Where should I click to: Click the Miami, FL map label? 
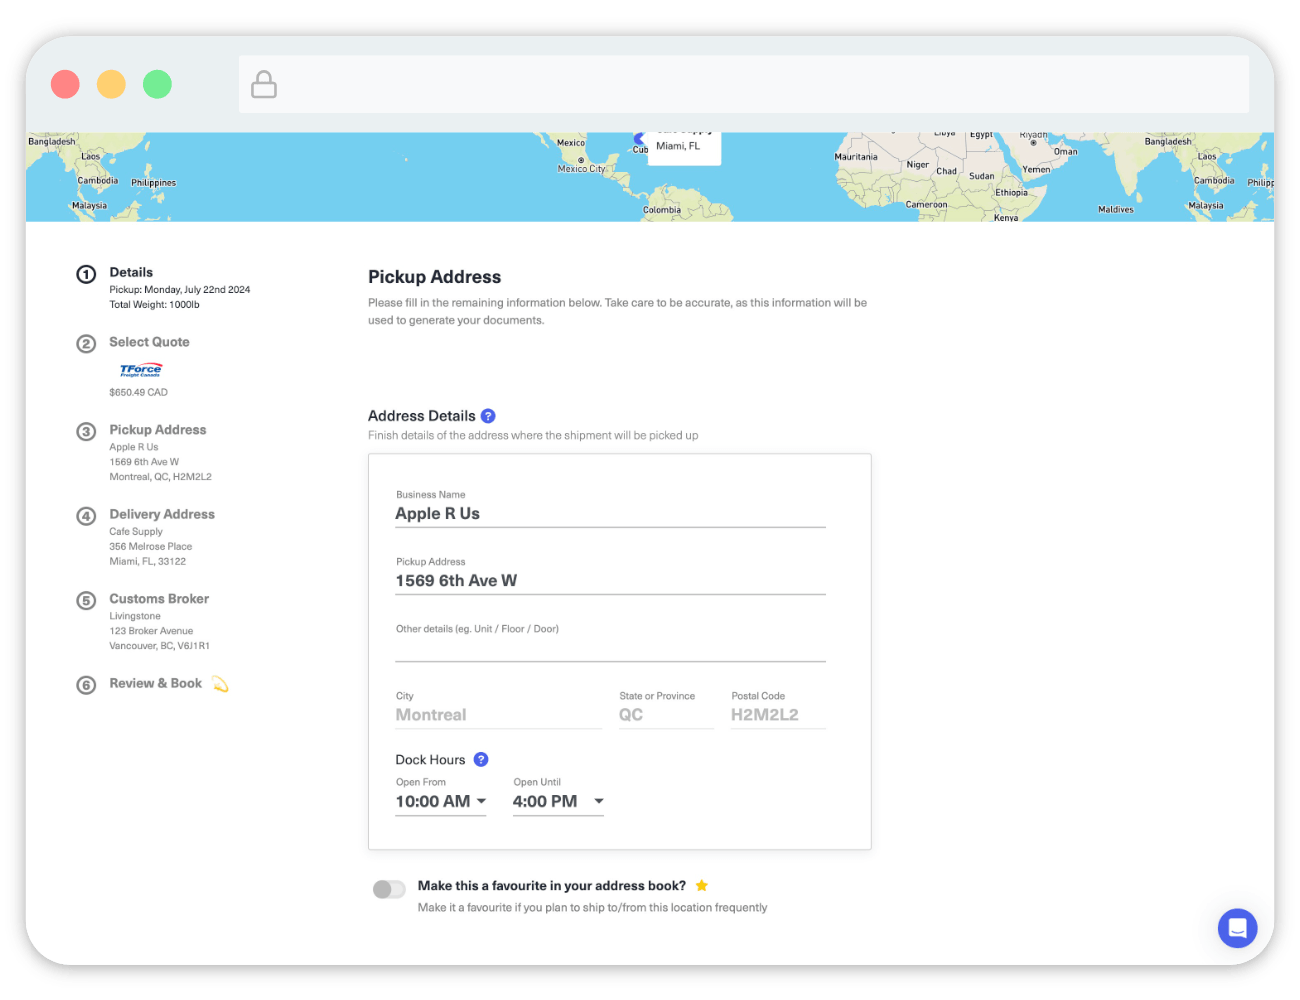[x=679, y=146]
